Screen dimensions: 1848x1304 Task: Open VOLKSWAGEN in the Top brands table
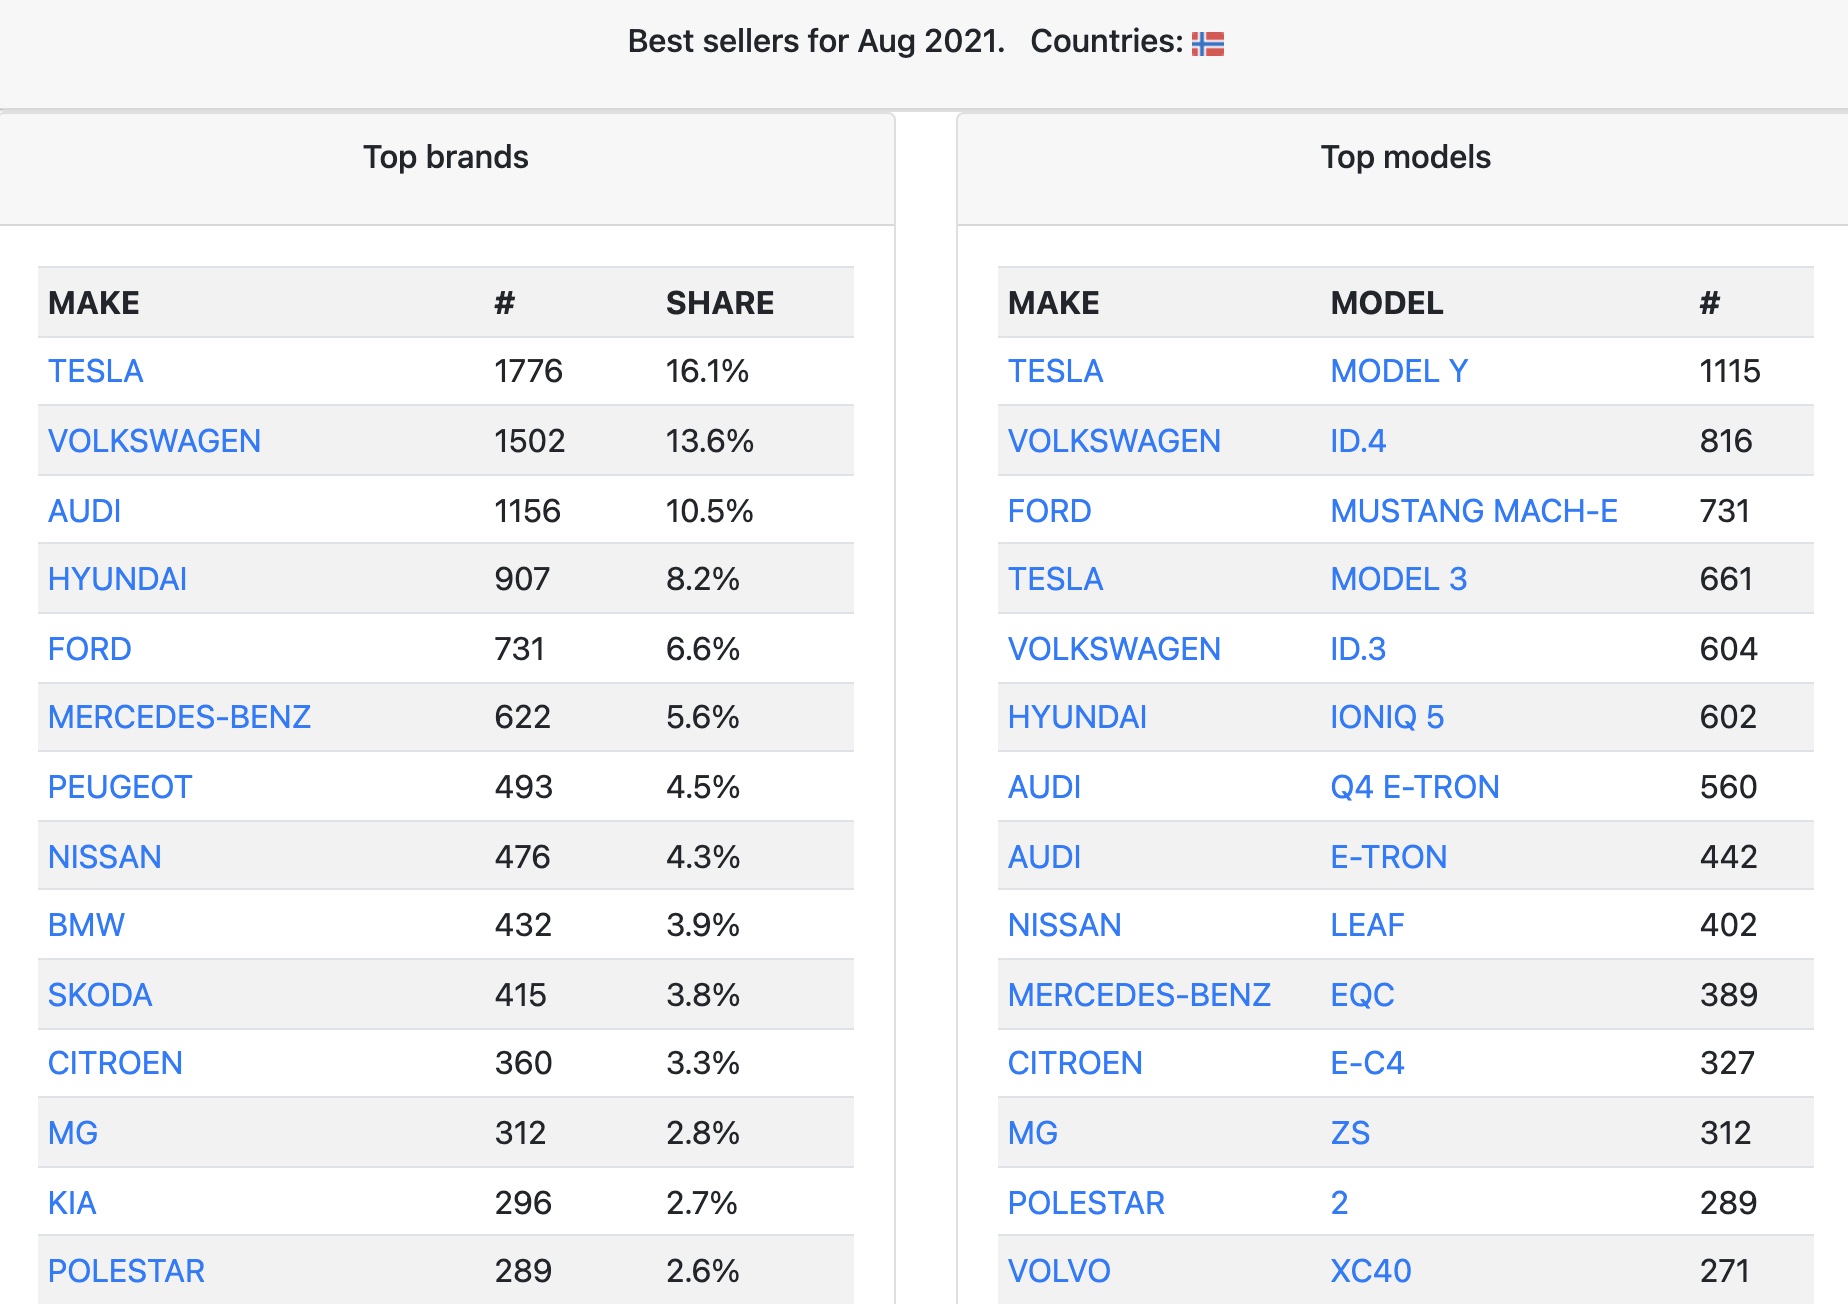154,441
